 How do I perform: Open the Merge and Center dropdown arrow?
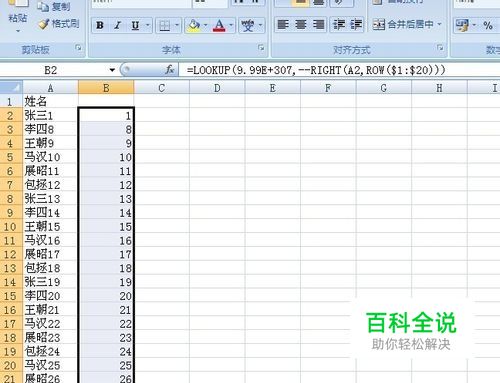point(439,24)
